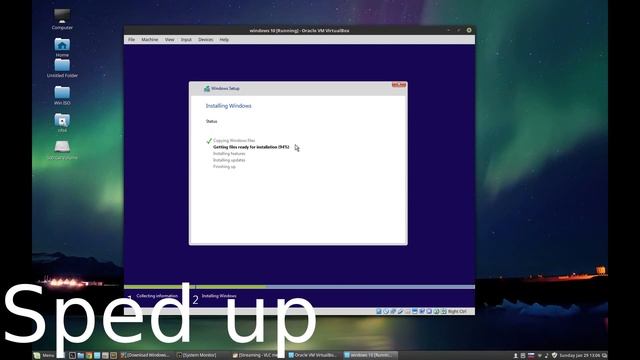
Task: Switch to the System Monitor taskbar window
Action: click(x=197, y=356)
